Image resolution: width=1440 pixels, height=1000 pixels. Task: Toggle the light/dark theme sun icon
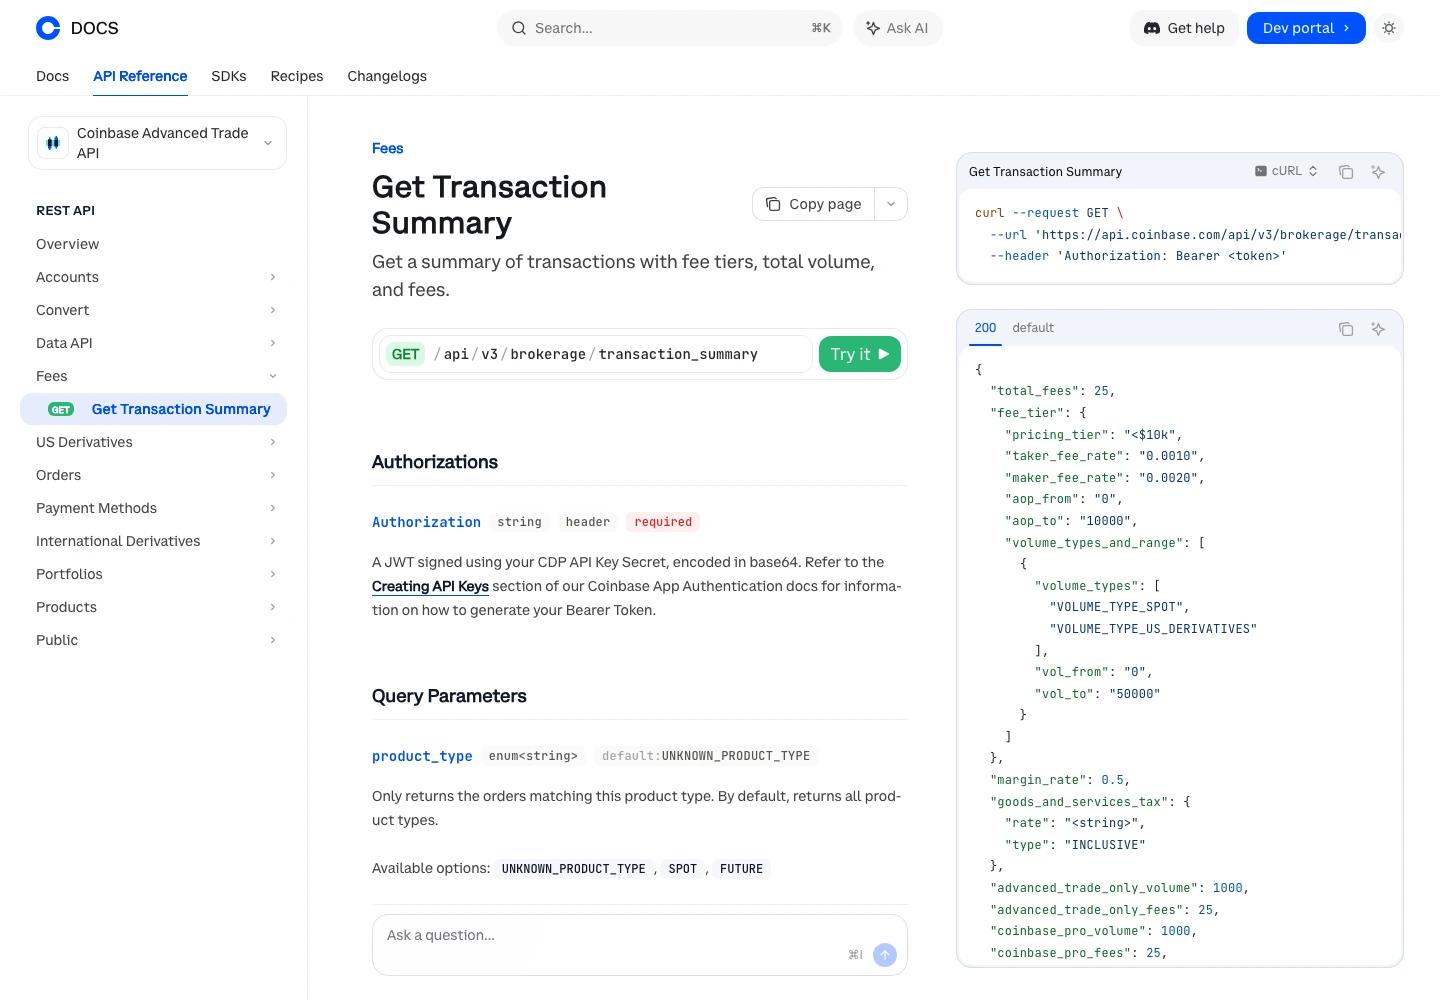(1389, 28)
